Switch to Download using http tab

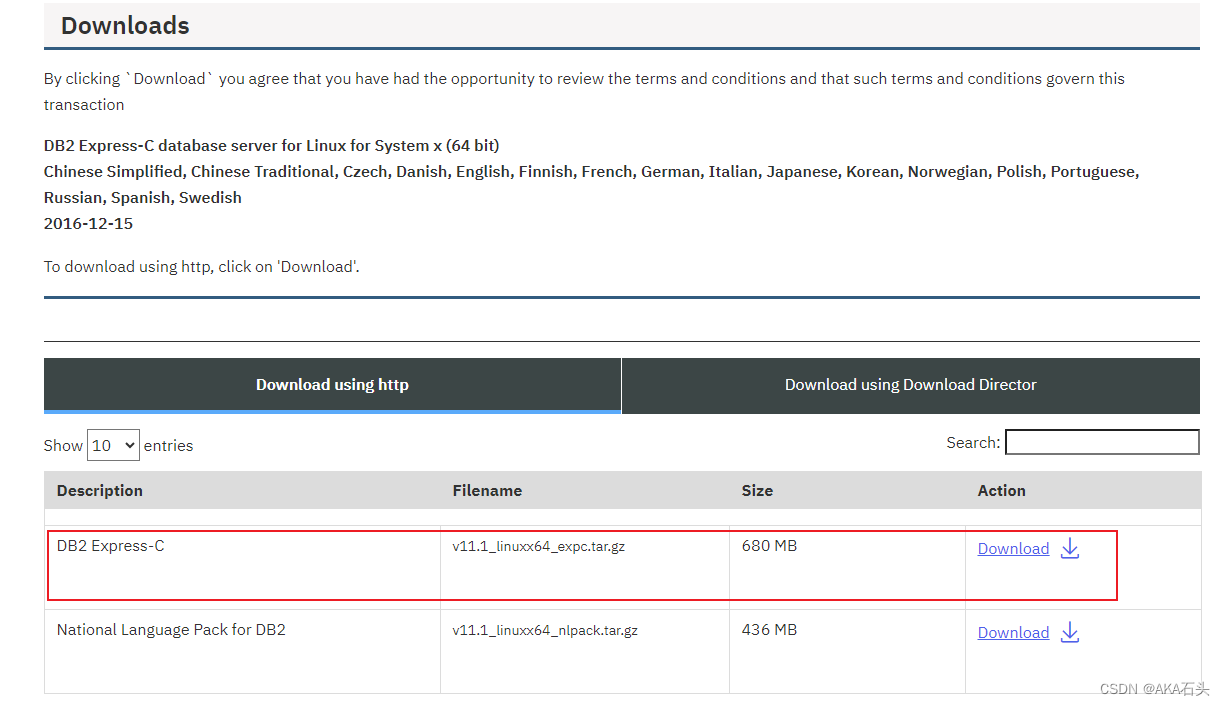point(332,385)
